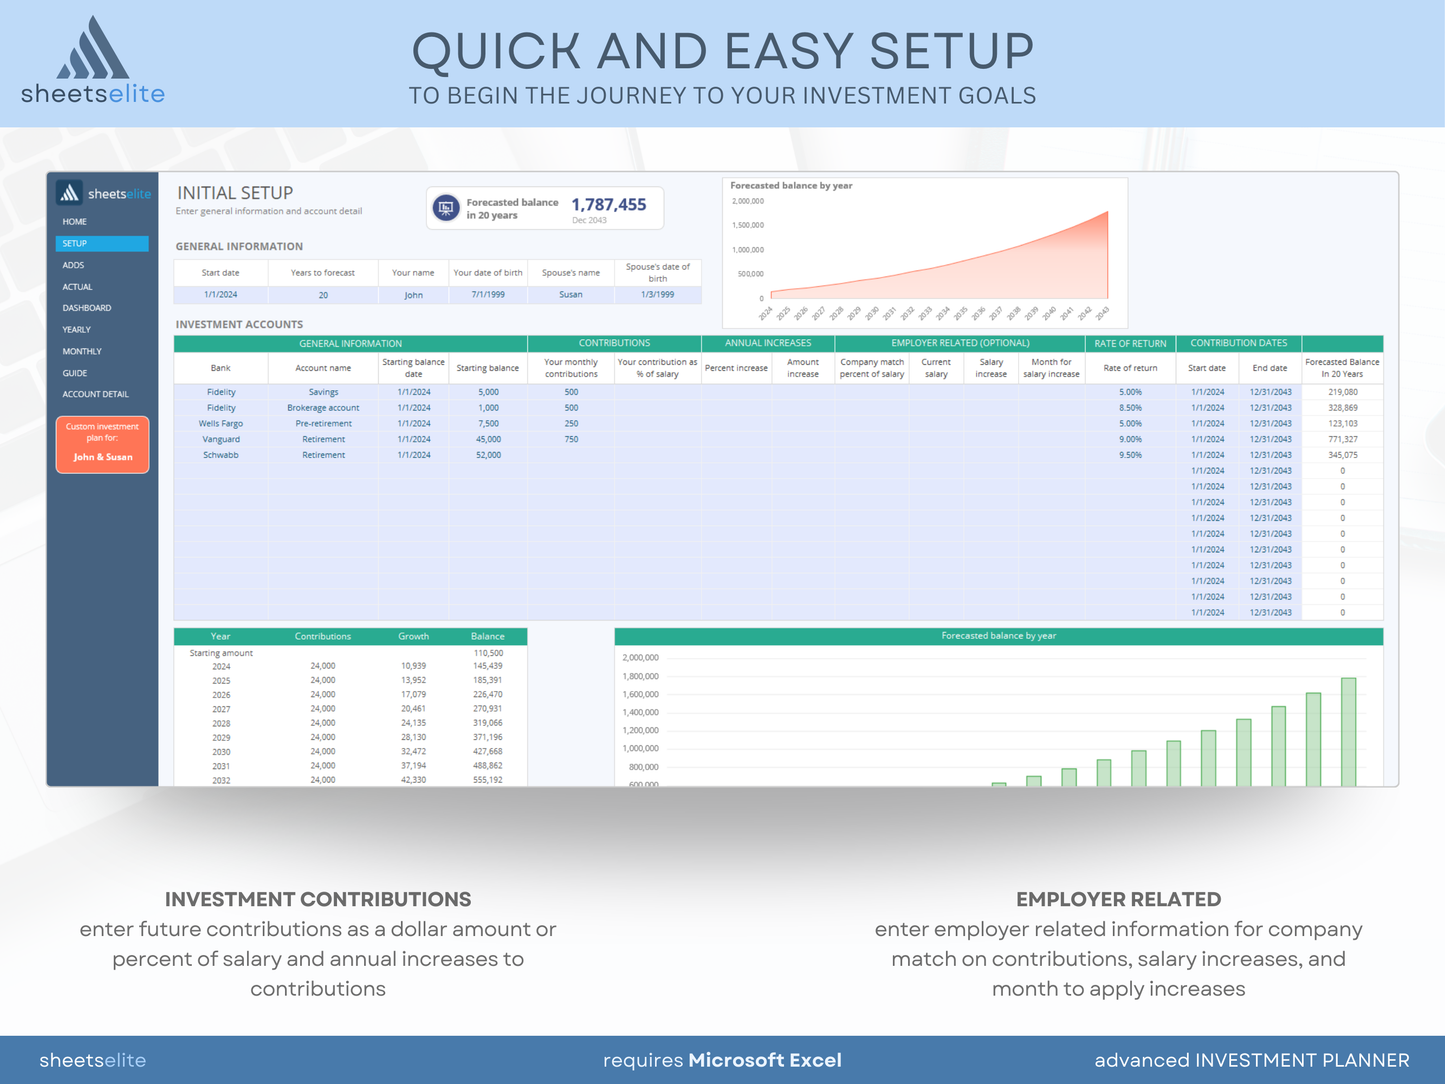
Task: Go to the ADDS page
Action: coord(73,266)
